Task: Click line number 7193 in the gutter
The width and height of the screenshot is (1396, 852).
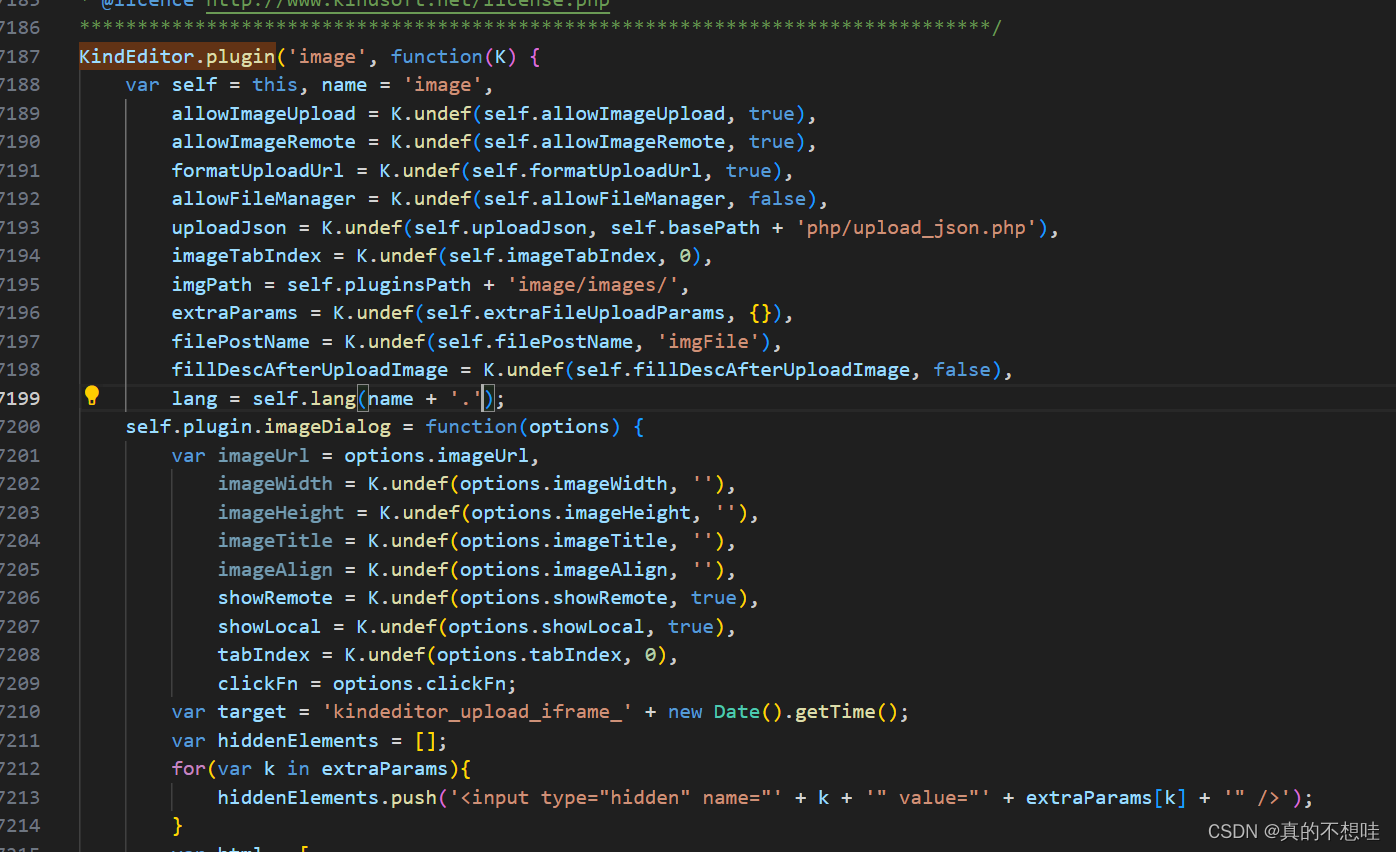Action: (20, 227)
